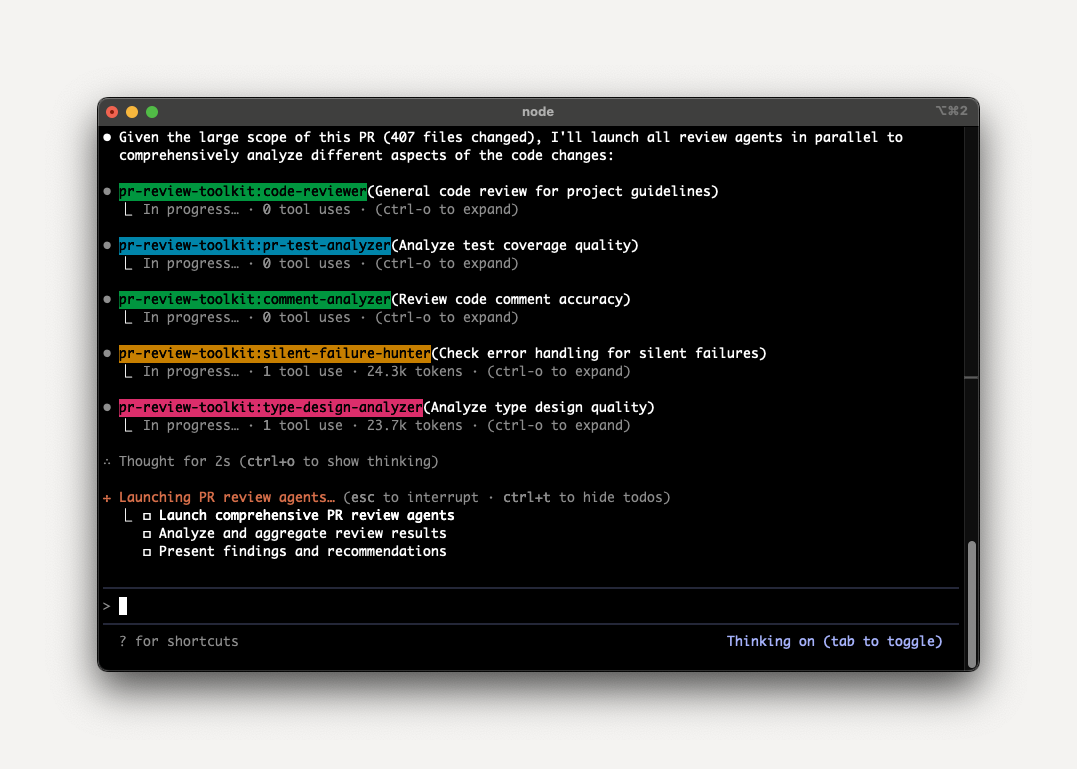Viewport: 1077px width, 769px height.
Task: Click the orange plus icon beside 'Launching PR review agents'
Action: 107,497
